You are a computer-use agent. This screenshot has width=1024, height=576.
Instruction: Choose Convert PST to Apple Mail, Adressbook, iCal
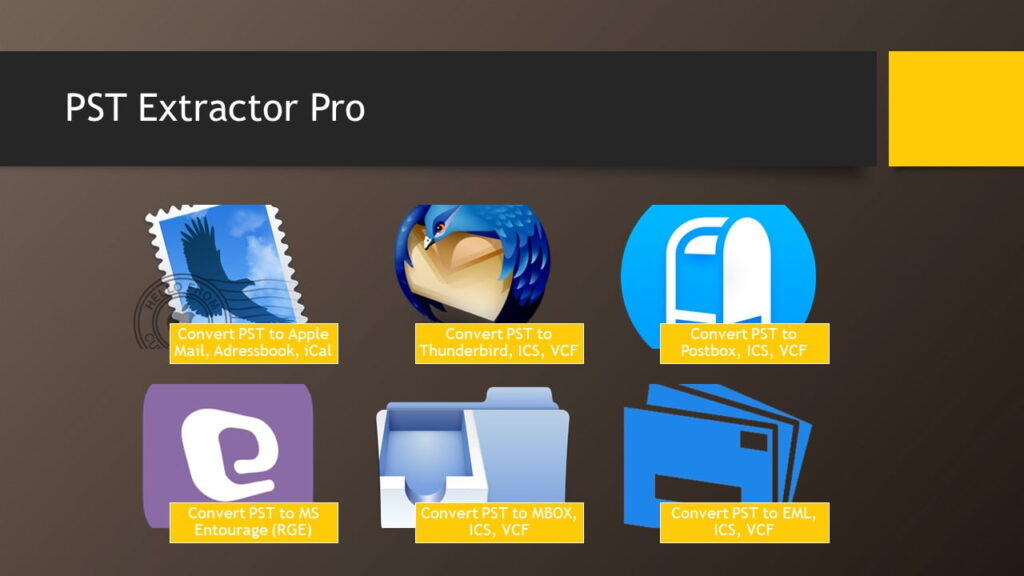click(253, 343)
